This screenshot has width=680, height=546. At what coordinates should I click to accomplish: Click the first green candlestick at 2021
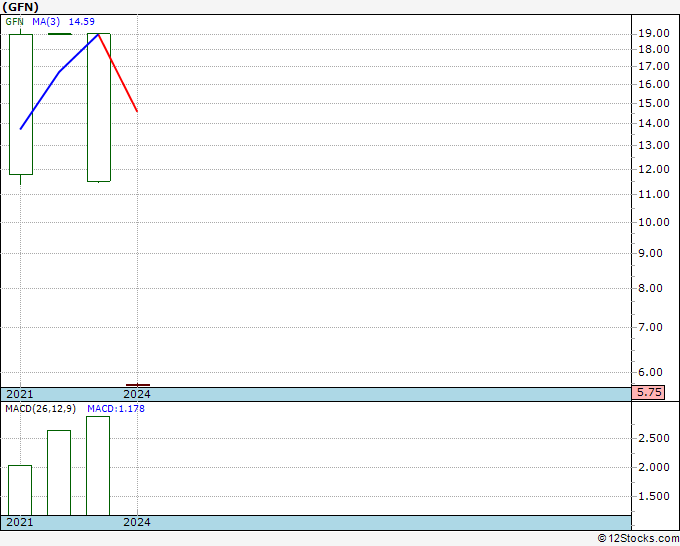pyautogui.click(x=21, y=105)
